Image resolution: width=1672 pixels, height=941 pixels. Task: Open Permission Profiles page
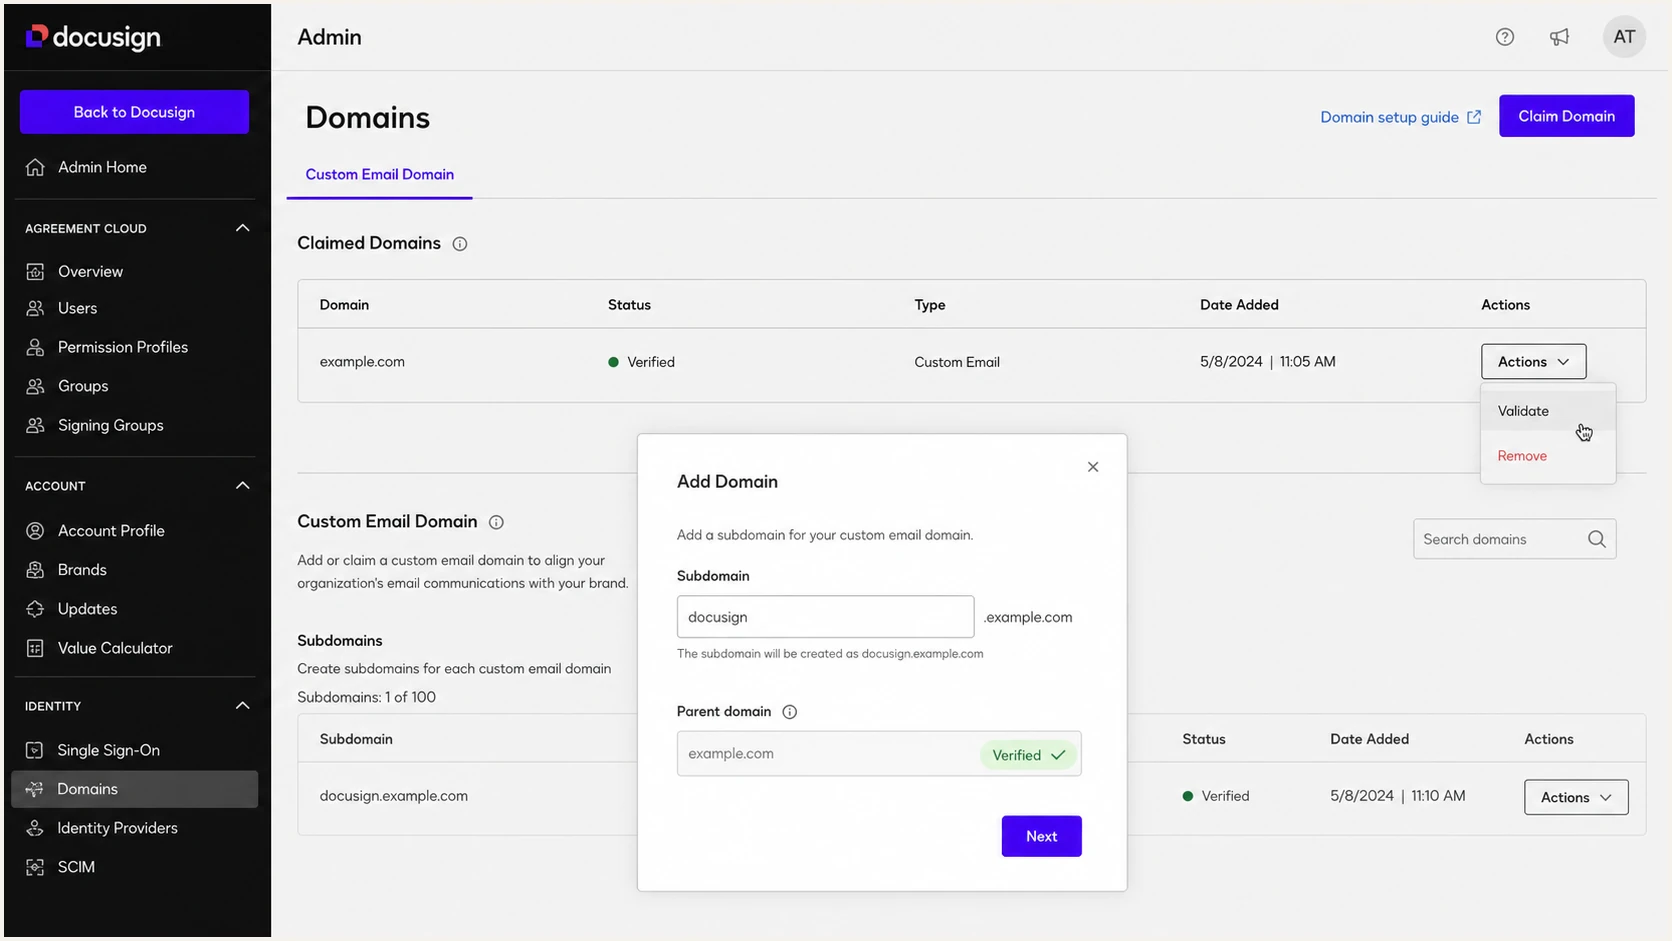click(x=123, y=347)
